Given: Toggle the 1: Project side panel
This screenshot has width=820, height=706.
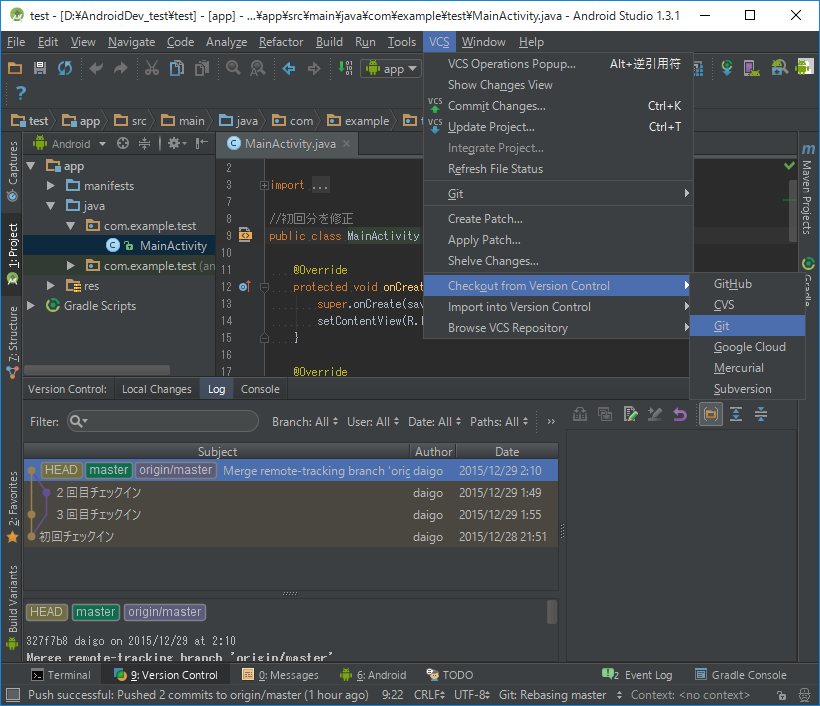Looking at the screenshot, I should click(x=12, y=254).
